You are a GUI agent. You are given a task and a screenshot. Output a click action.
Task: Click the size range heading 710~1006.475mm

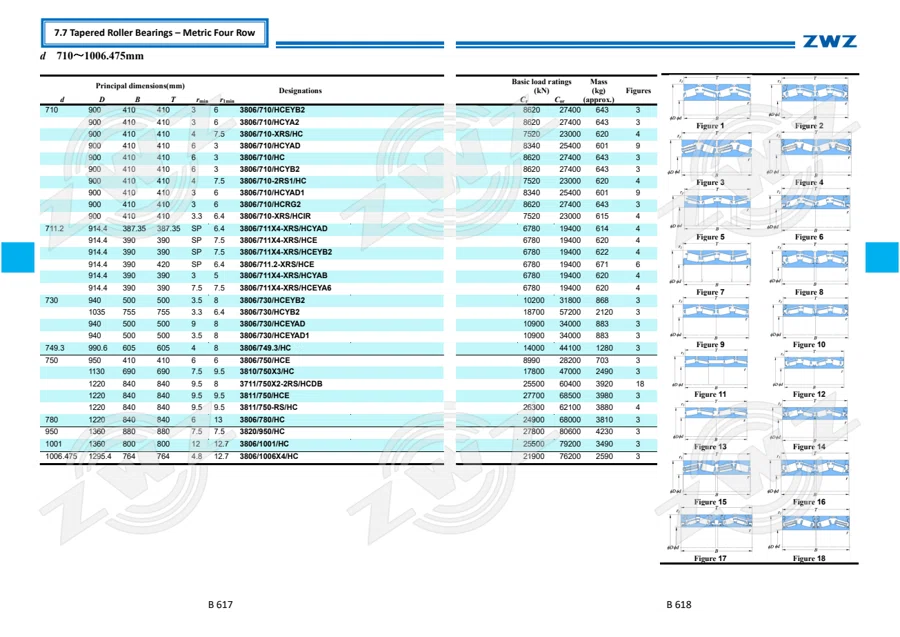pyautogui.click(x=100, y=56)
